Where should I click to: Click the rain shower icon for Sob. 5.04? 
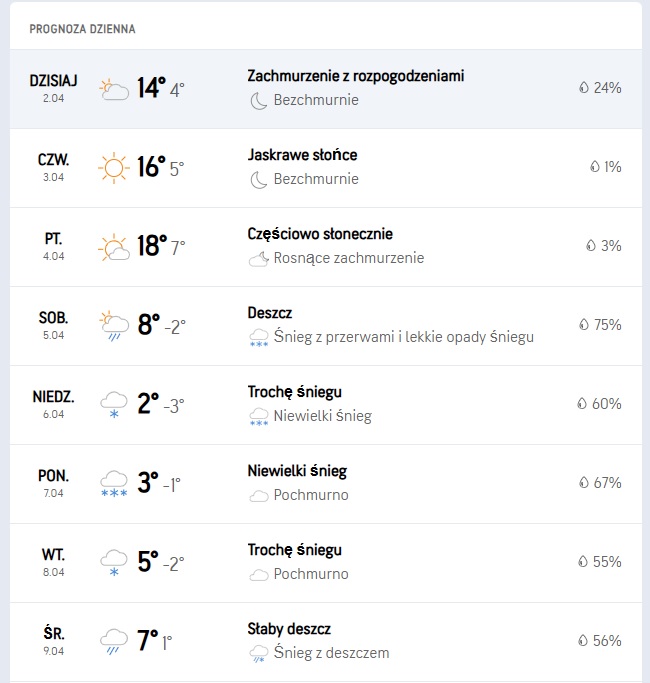point(113,325)
